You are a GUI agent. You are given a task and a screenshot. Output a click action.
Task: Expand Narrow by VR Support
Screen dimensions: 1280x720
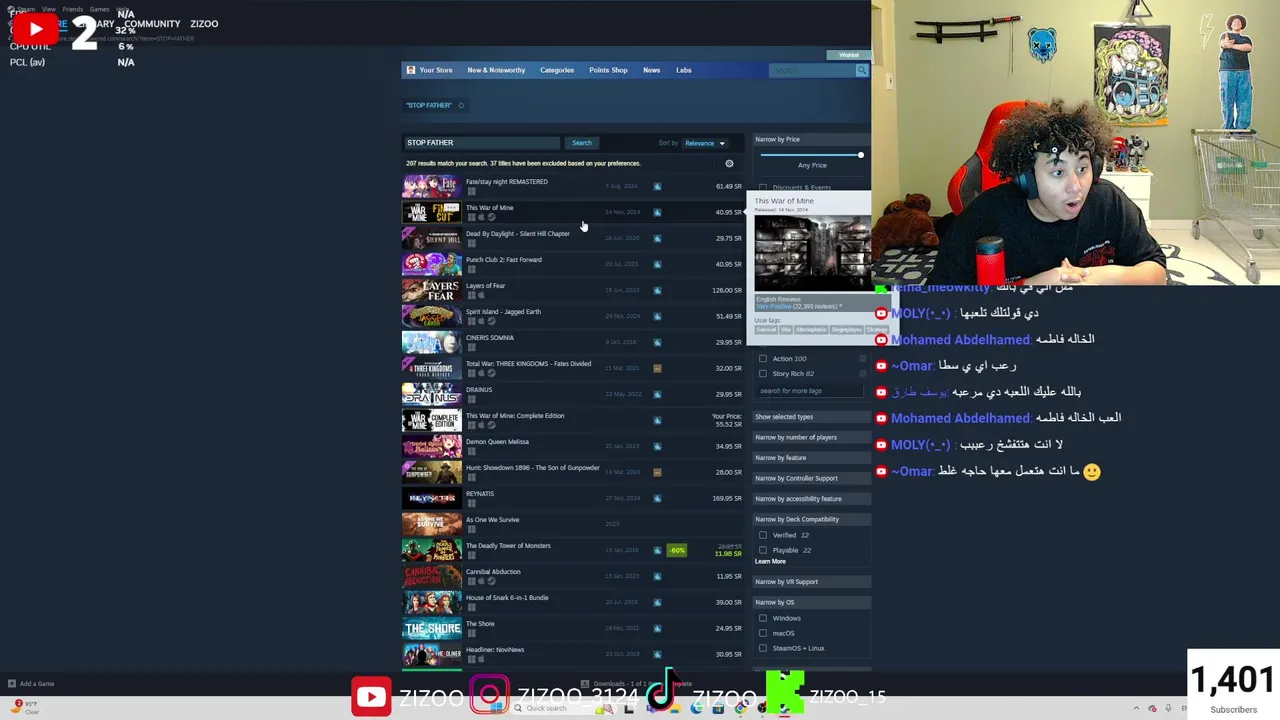pos(812,582)
